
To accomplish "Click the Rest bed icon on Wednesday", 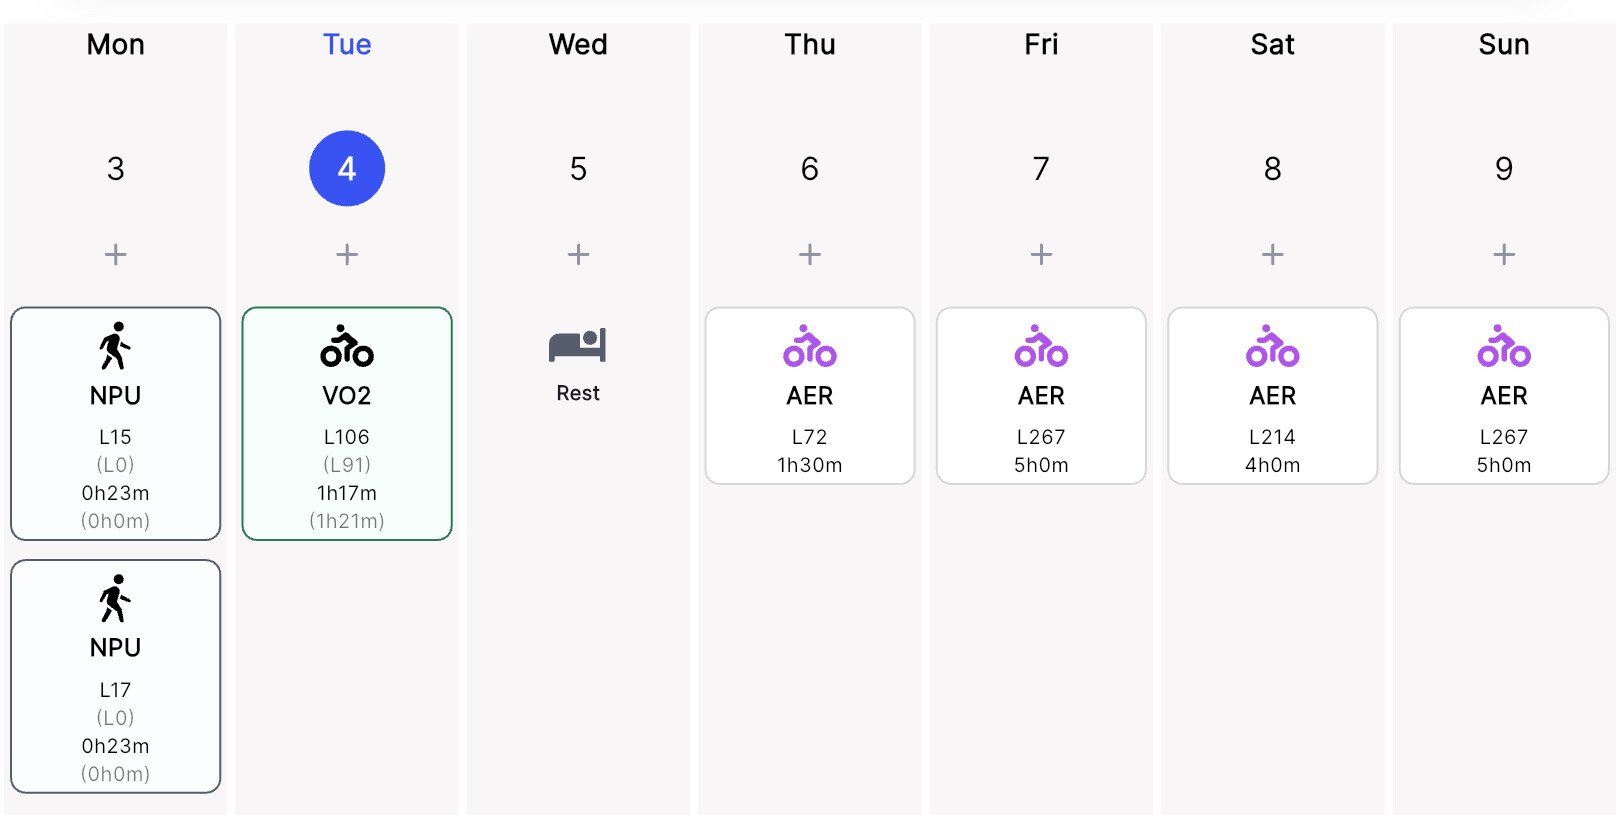I will 578,346.
